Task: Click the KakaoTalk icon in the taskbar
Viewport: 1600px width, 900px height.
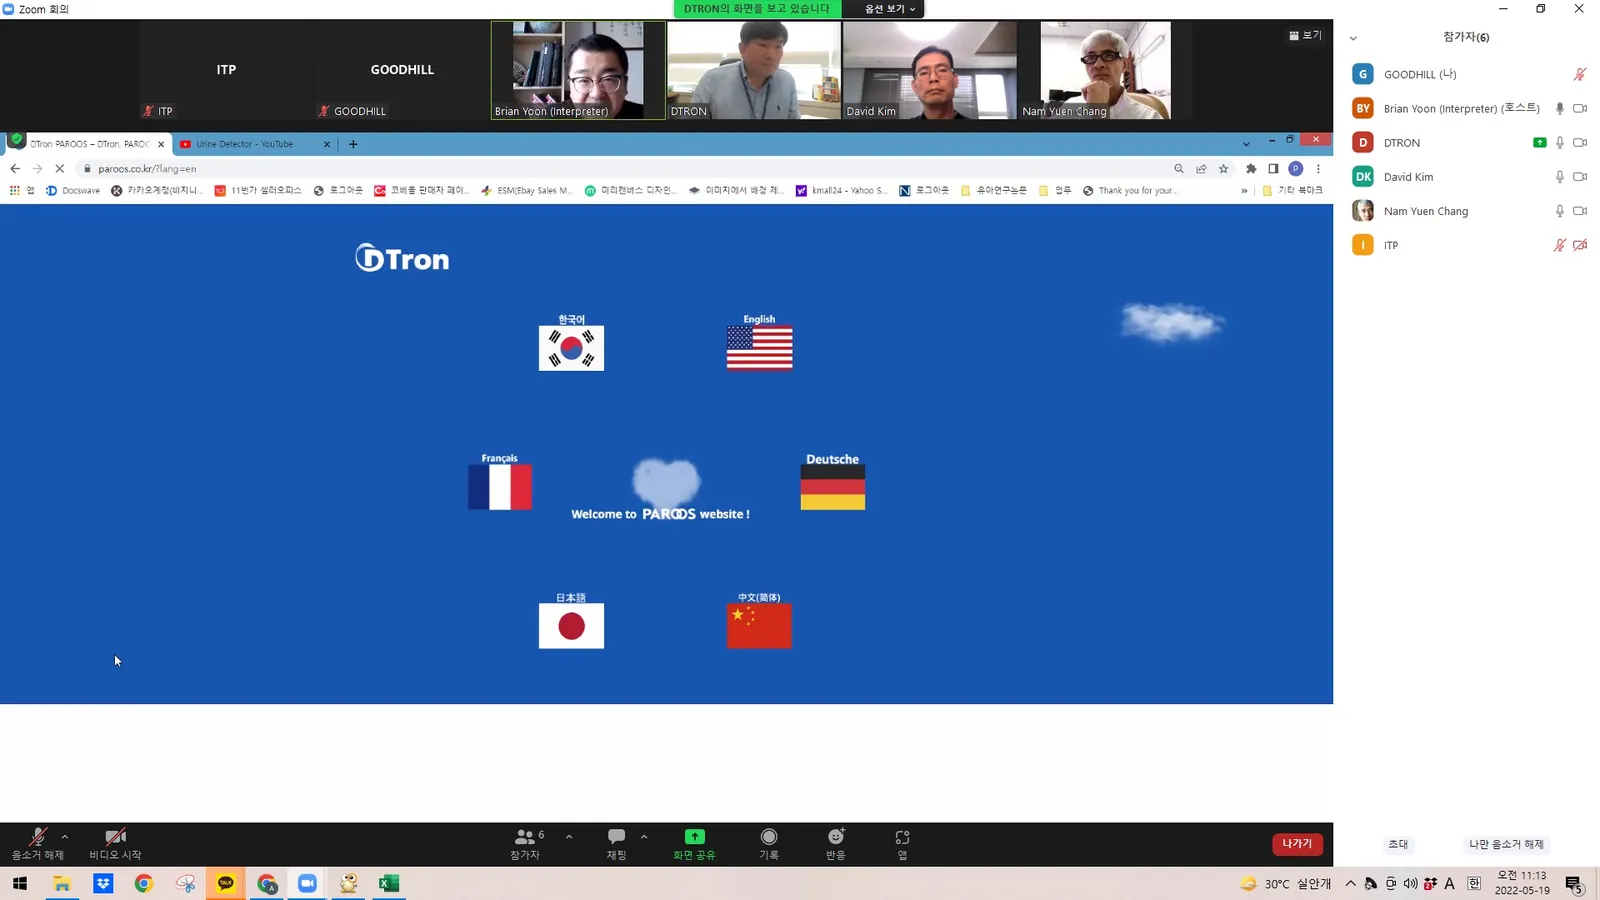Action: coord(226,883)
